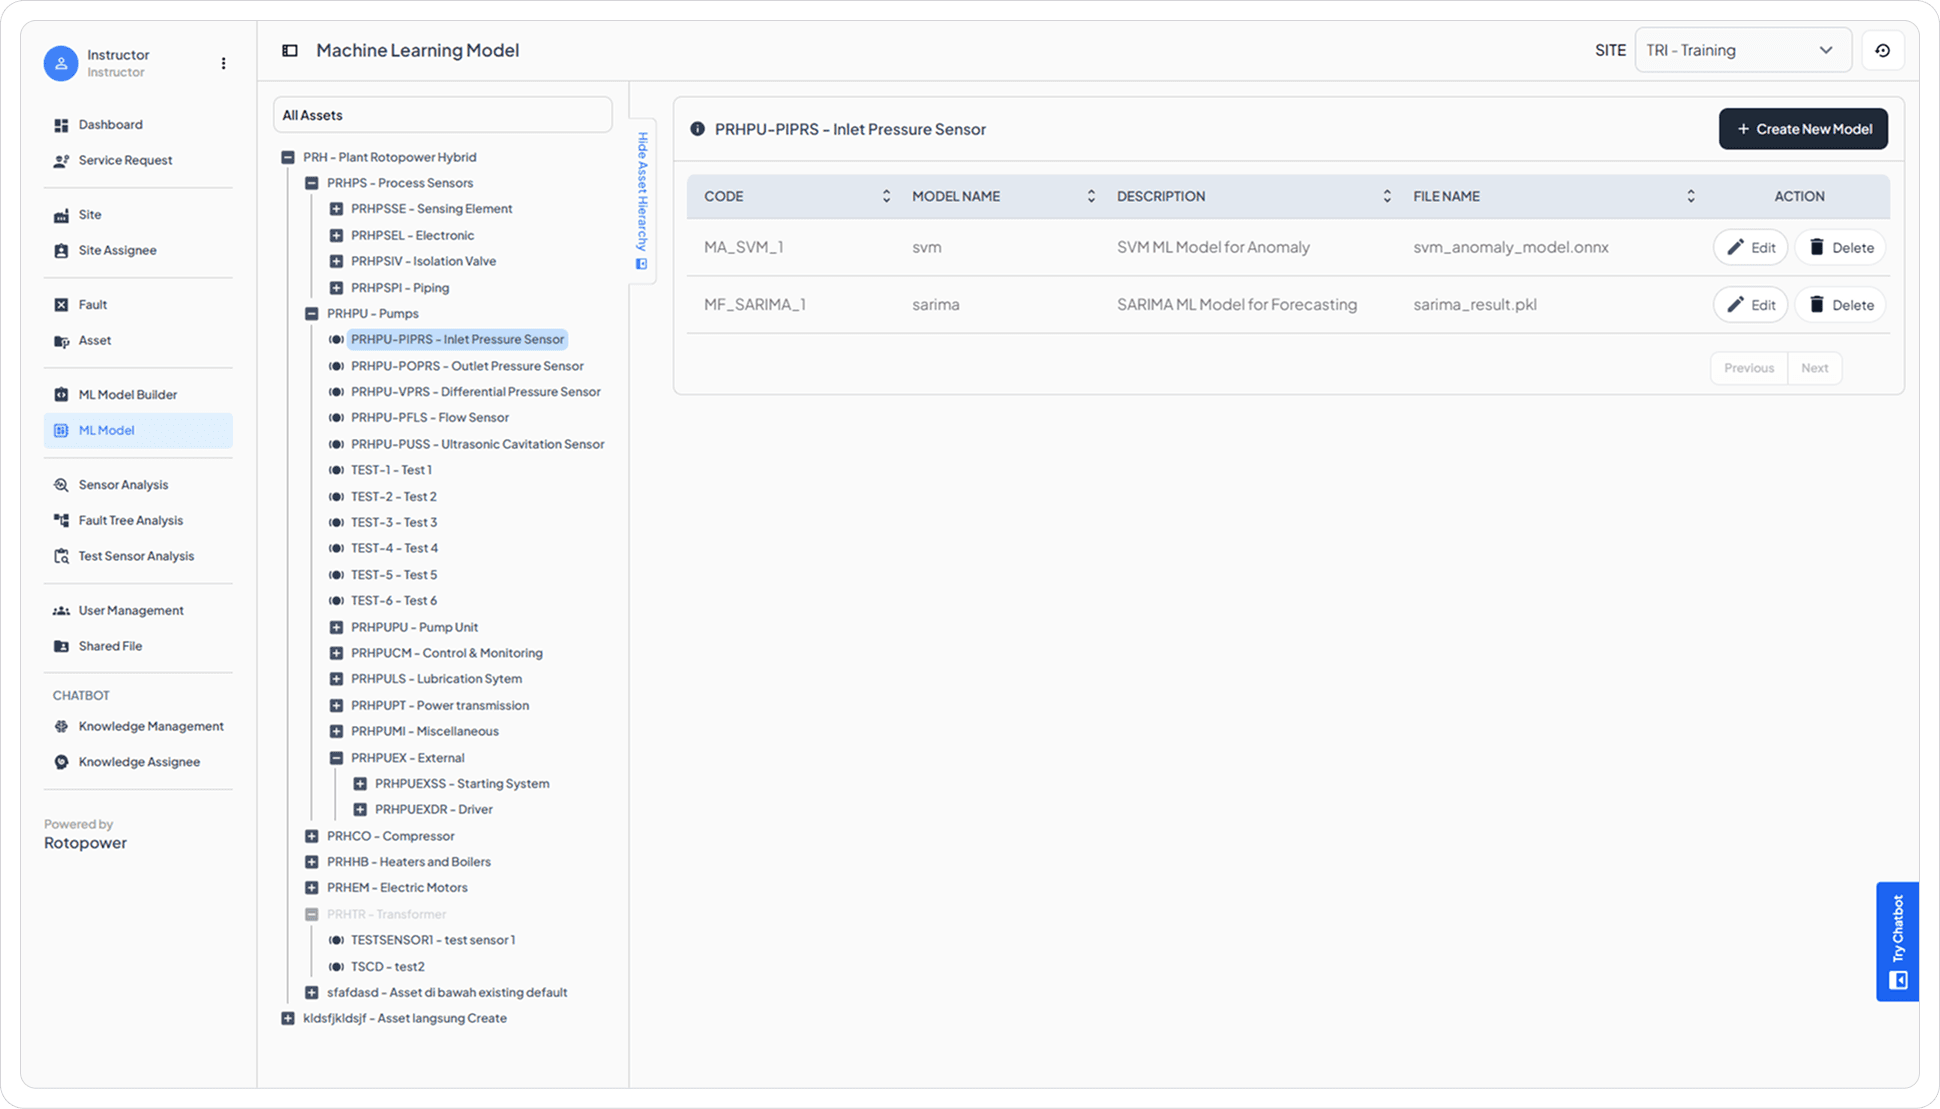Expand the PRHCO - Compressor tree node
This screenshot has width=1940, height=1109.
pyautogui.click(x=312, y=836)
